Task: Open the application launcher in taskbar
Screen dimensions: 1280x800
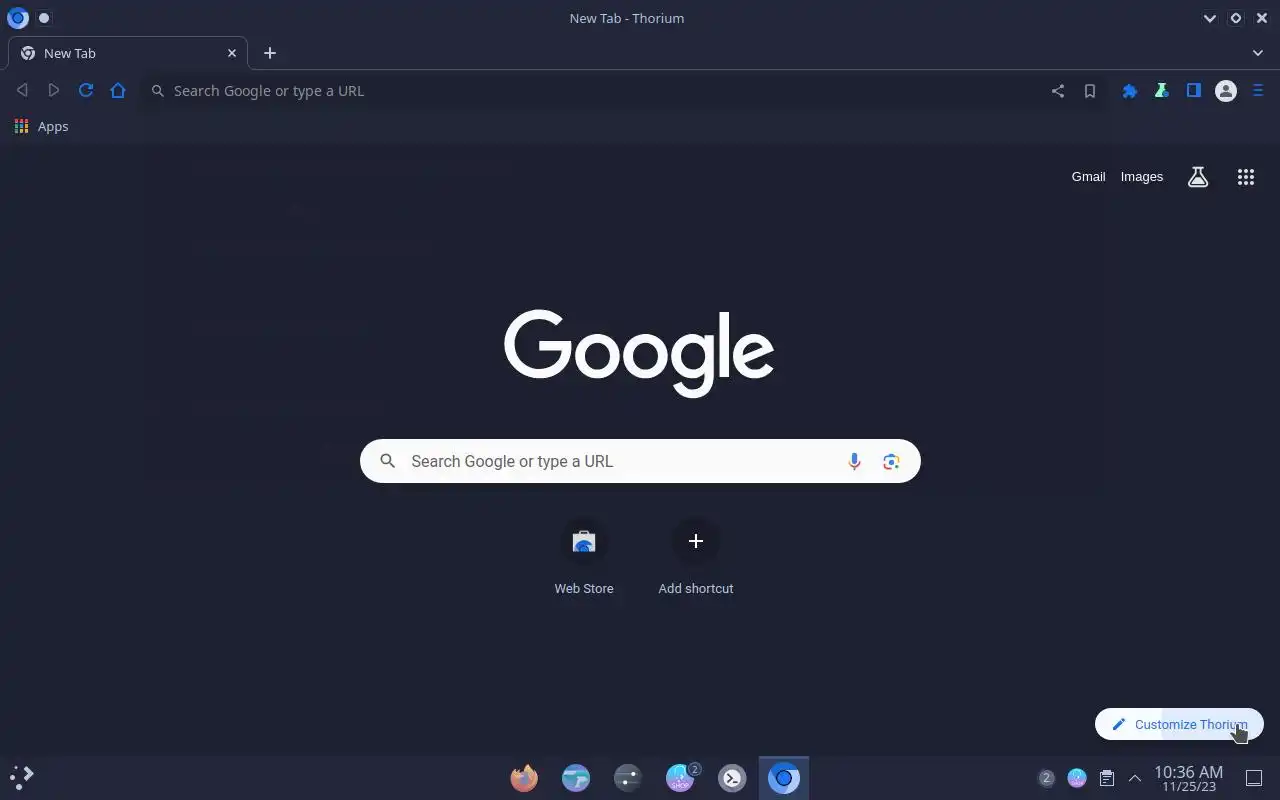Action: (22, 777)
